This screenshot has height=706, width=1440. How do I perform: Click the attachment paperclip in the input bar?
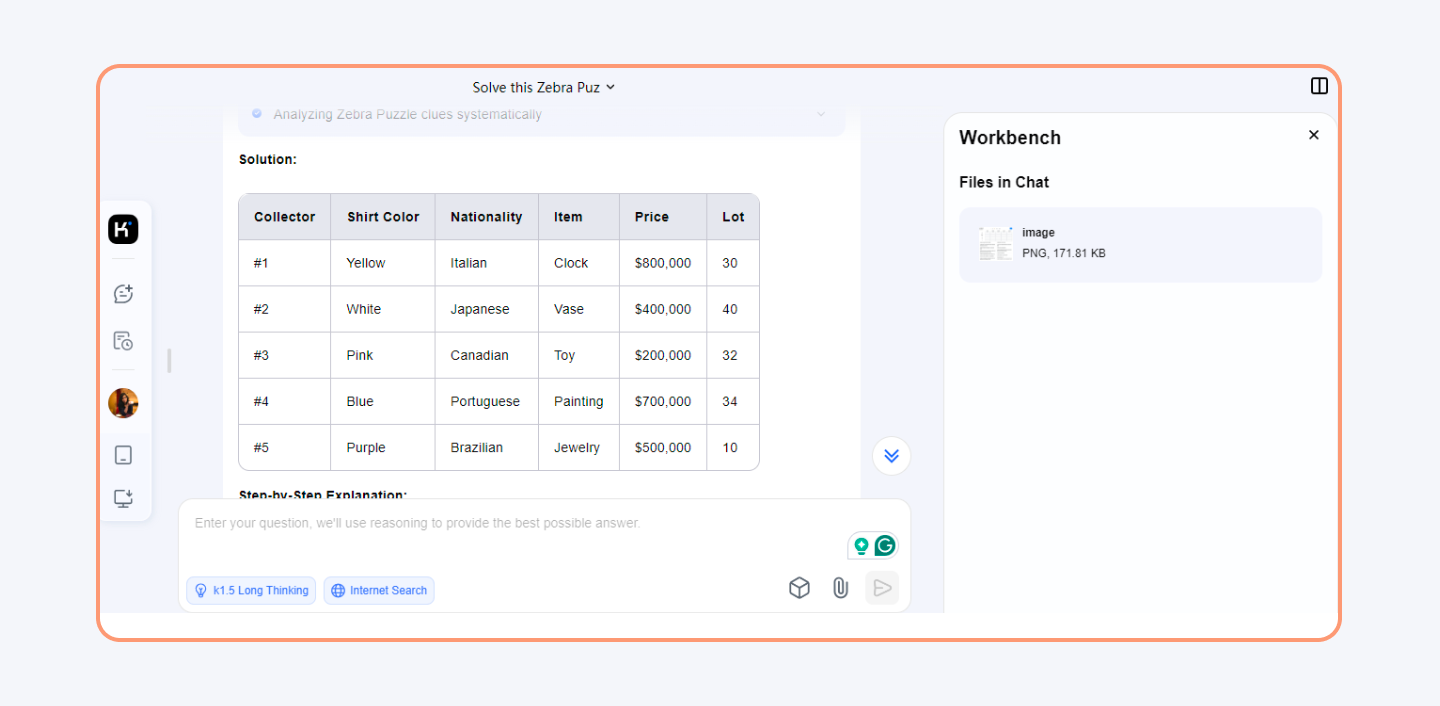pos(840,588)
